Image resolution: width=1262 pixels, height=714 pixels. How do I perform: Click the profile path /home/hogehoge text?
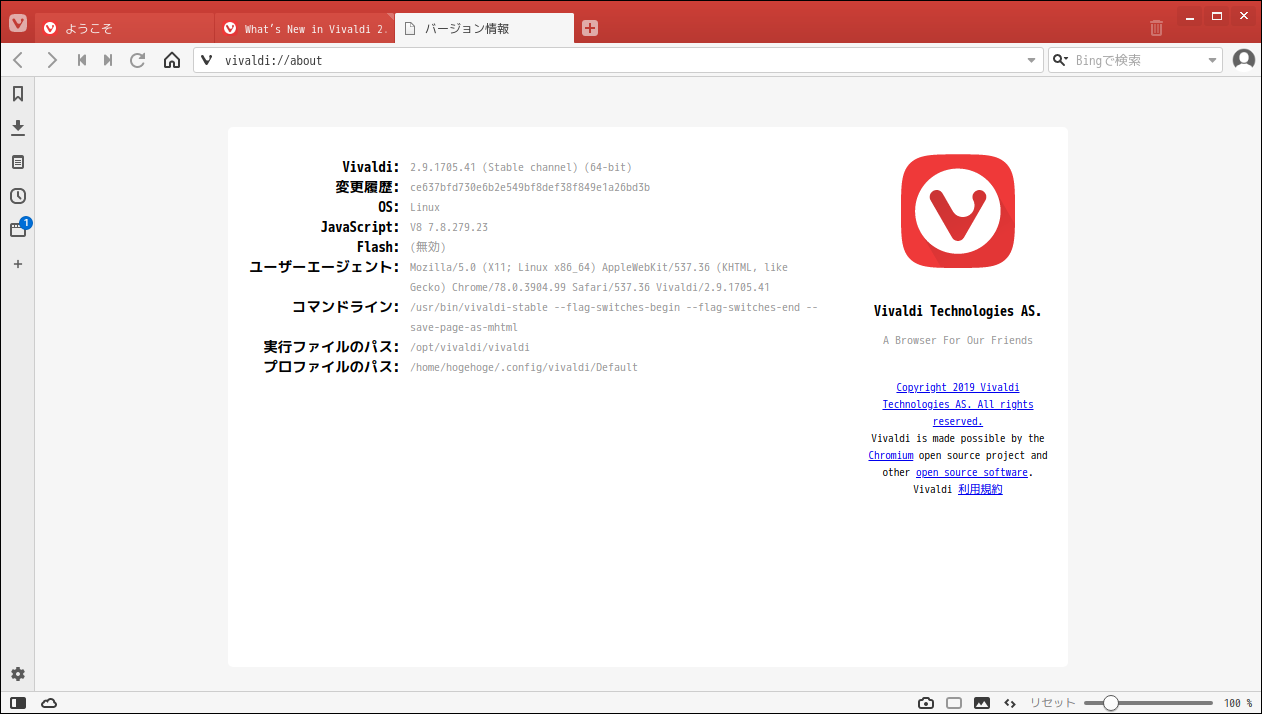click(524, 367)
